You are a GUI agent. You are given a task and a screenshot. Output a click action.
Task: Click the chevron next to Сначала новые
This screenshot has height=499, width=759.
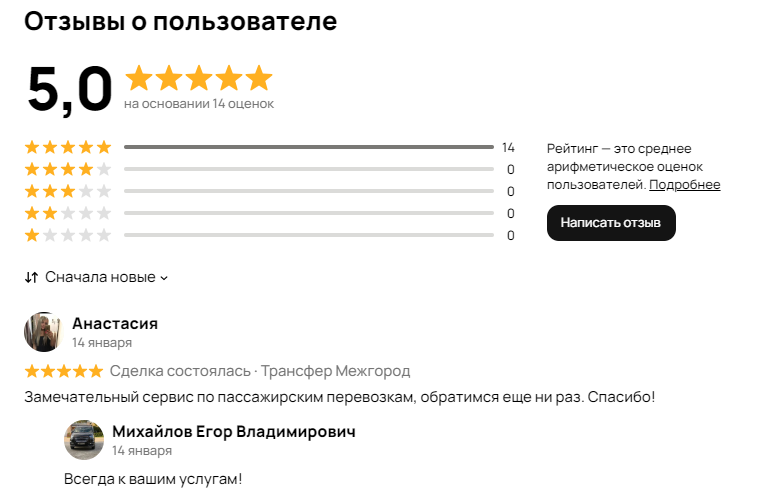tap(164, 278)
